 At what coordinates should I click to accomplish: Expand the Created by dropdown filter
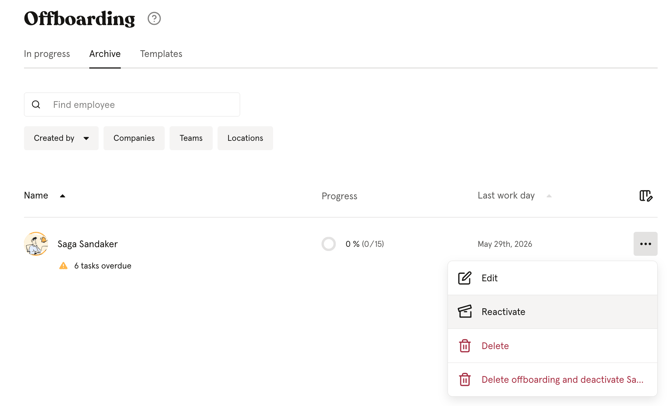click(61, 138)
